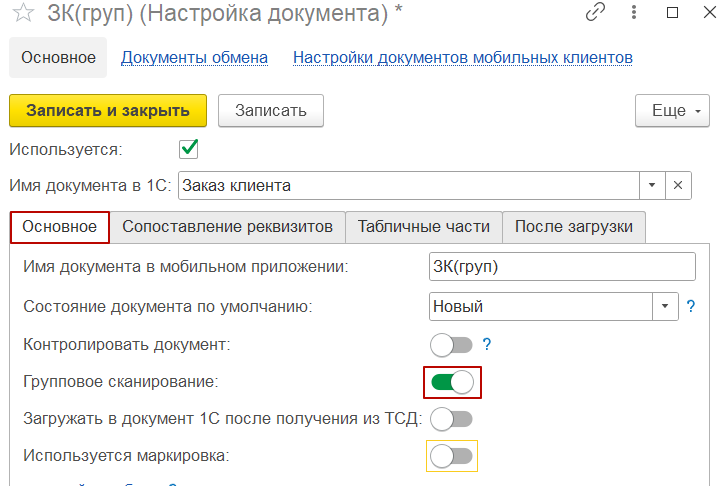
Task: Enable the Контролировать документ toggle
Action: pos(451,344)
